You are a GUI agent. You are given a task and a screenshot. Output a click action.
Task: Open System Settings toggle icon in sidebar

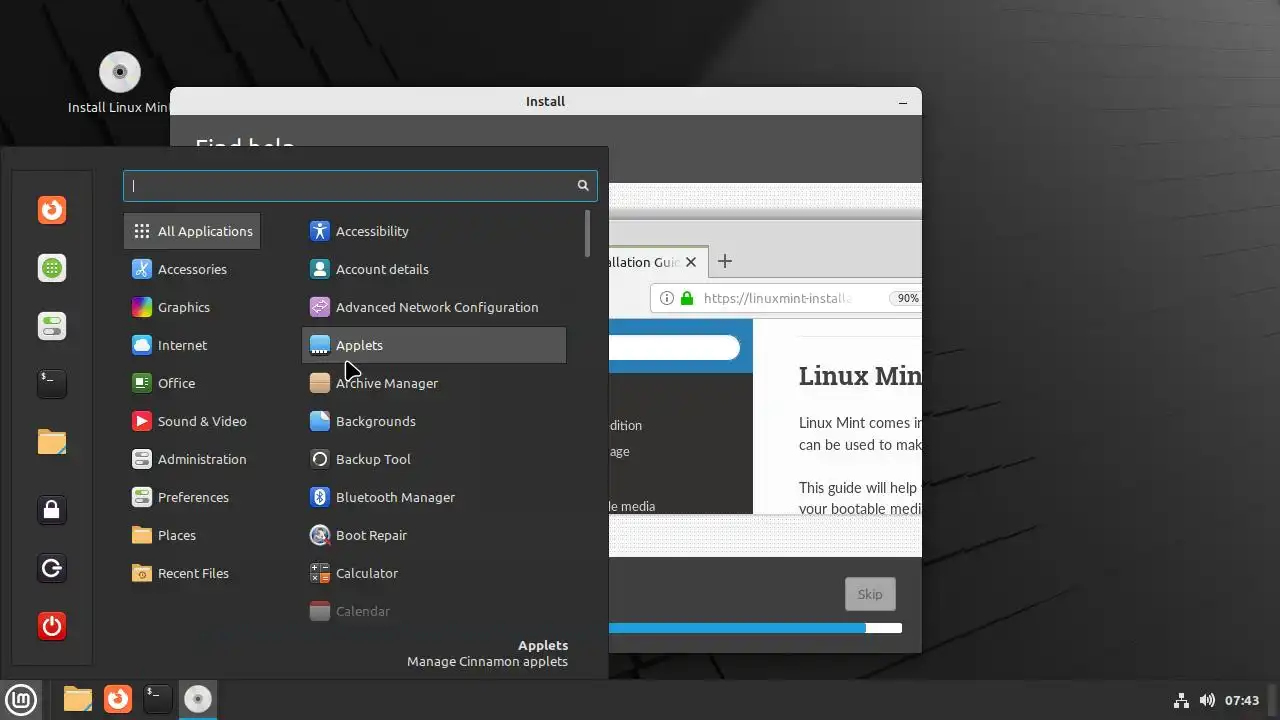coord(52,326)
